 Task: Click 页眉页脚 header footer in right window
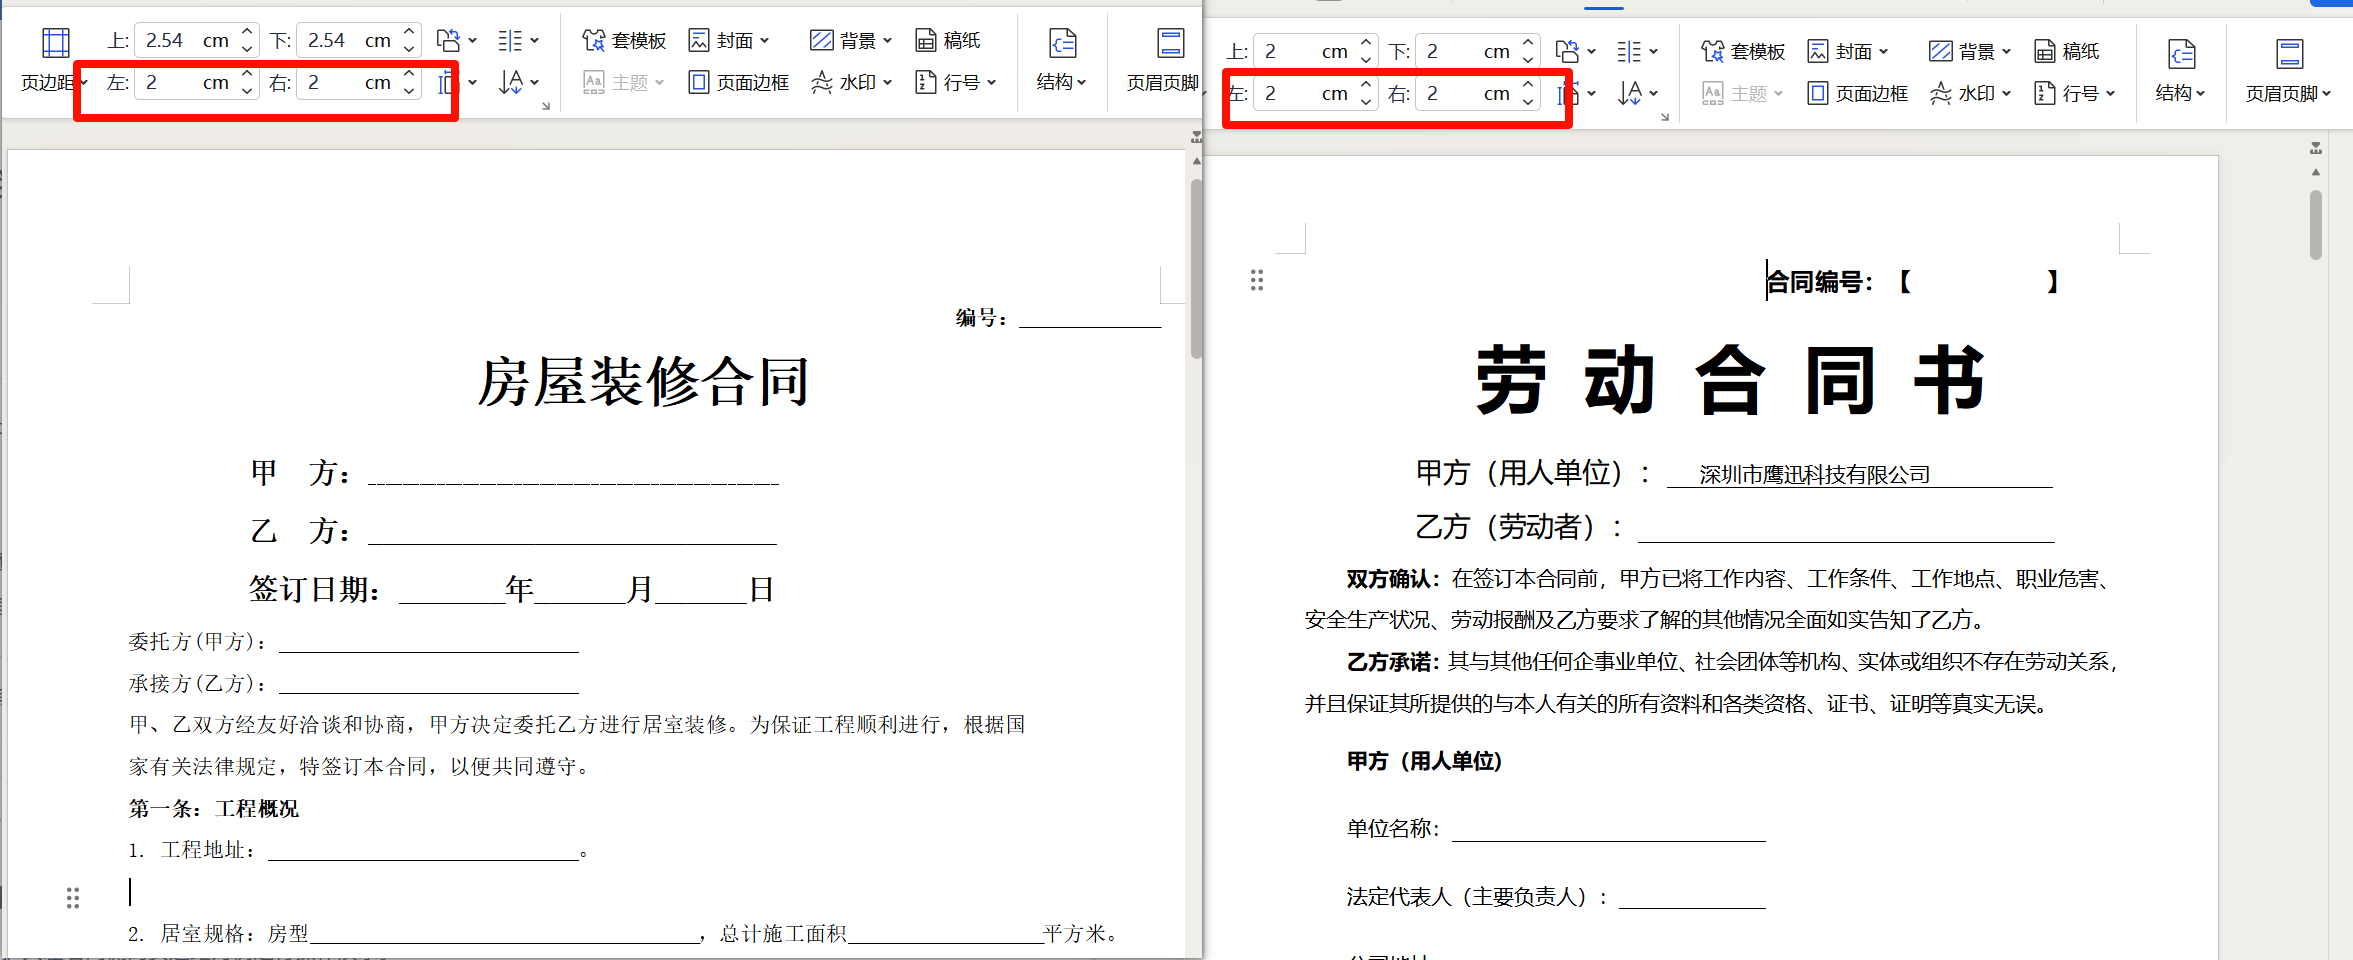point(2288,69)
